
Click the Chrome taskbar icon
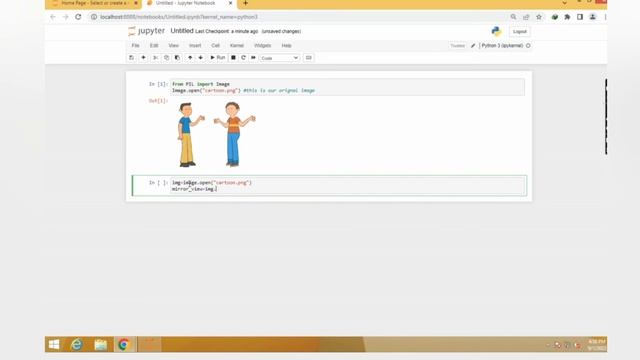pos(124,344)
